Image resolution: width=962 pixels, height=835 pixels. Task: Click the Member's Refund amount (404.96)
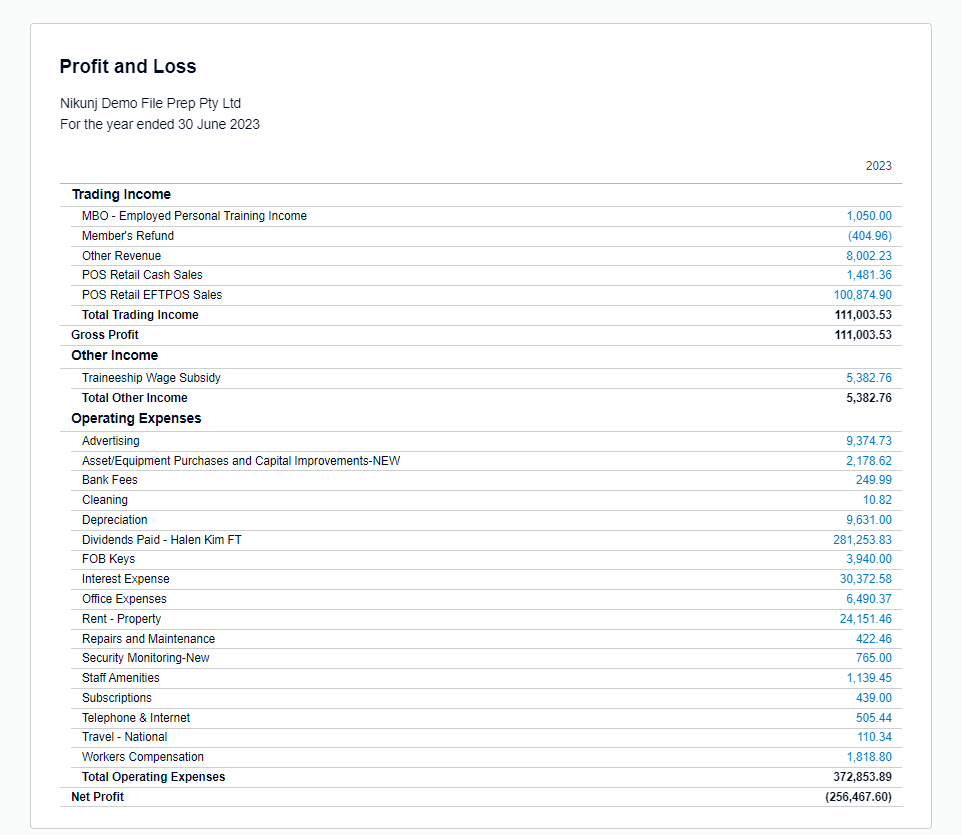point(869,236)
